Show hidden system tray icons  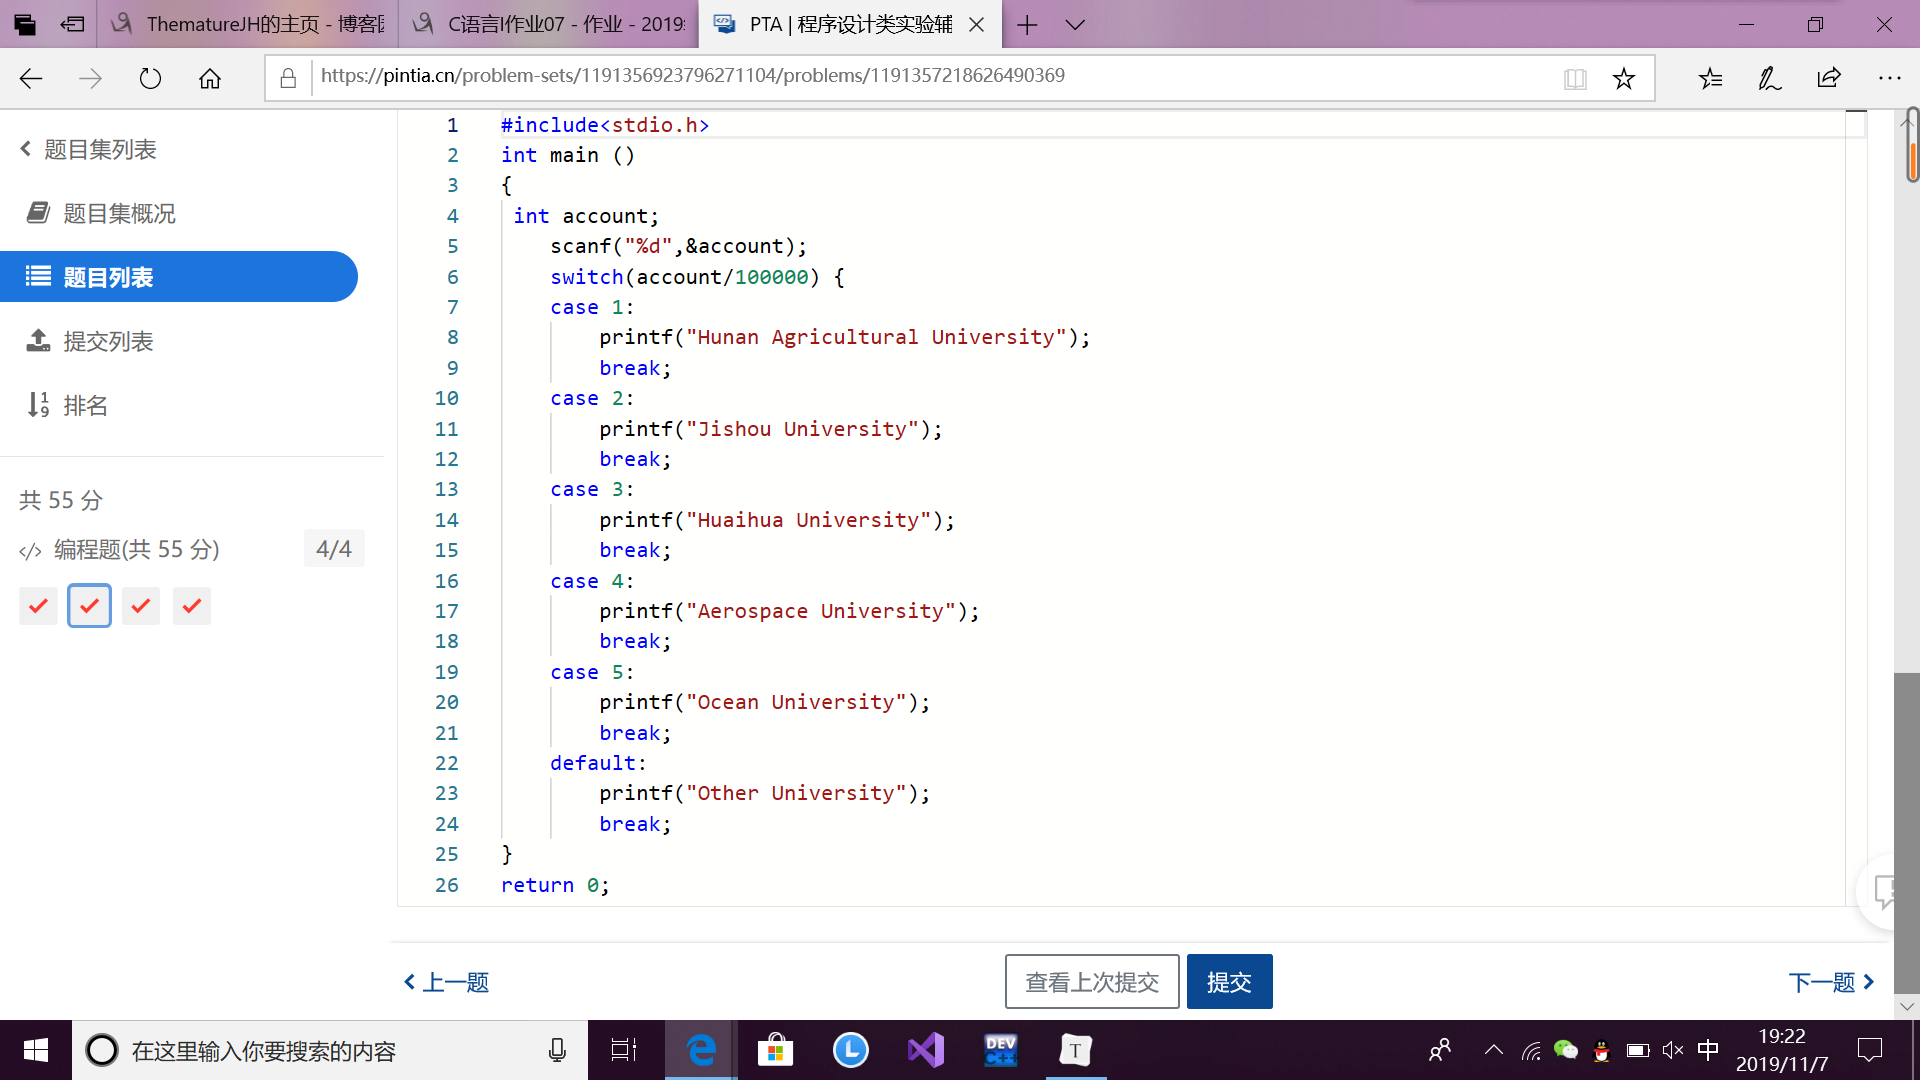pos(1493,1050)
